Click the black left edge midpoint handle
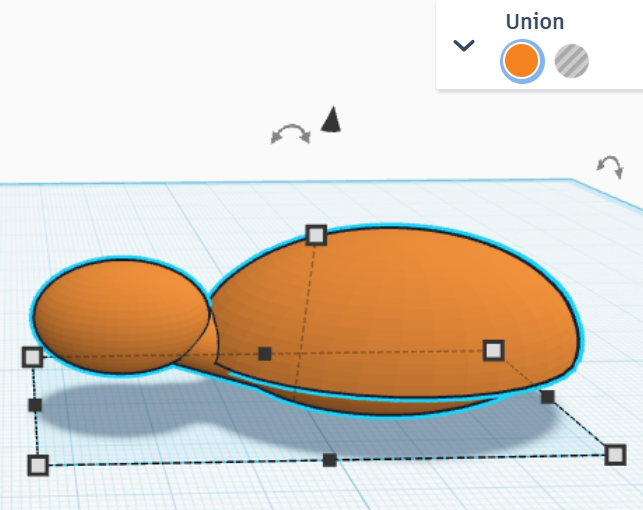Image resolution: width=643 pixels, height=510 pixels. (x=35, y=405)
